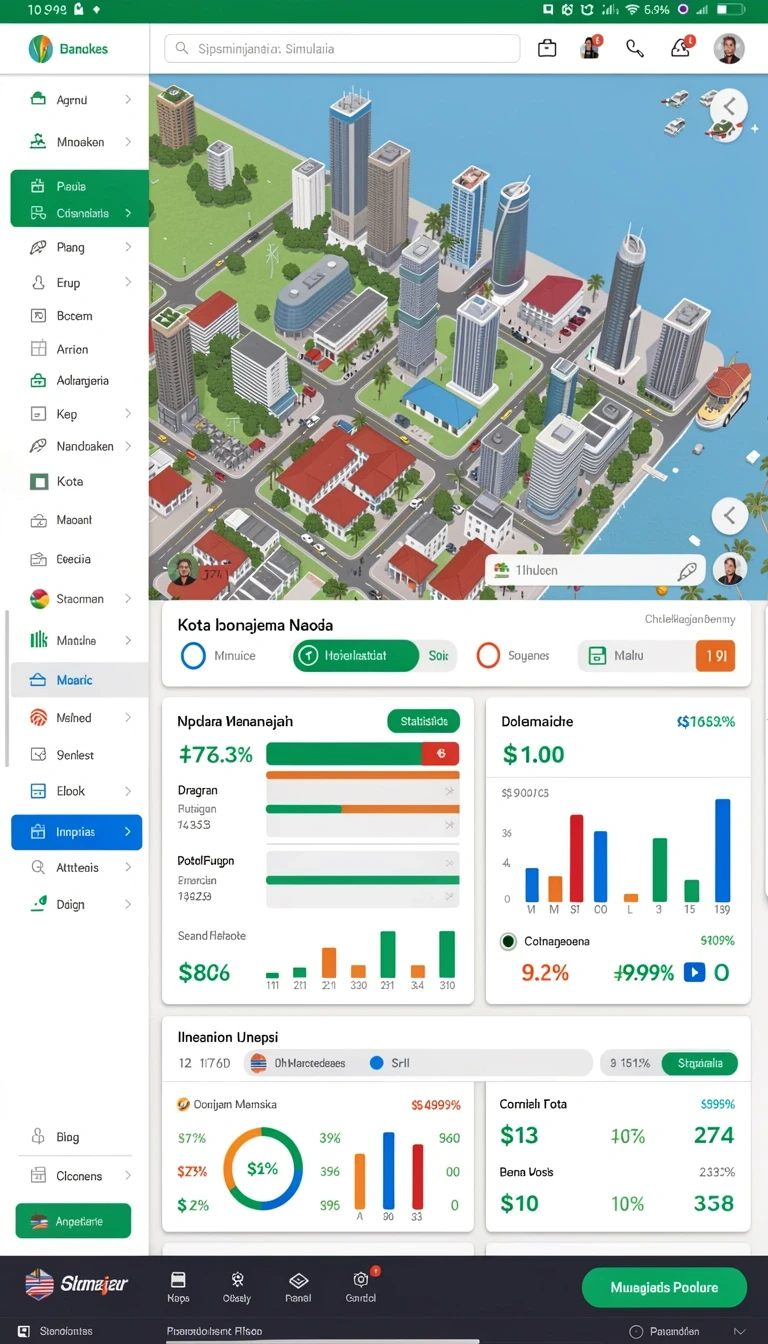The height and width of the screenshot is (1344, 768).
Task: Click the 76.3% green-red progress bar
Action: click(x=362, y=754)
